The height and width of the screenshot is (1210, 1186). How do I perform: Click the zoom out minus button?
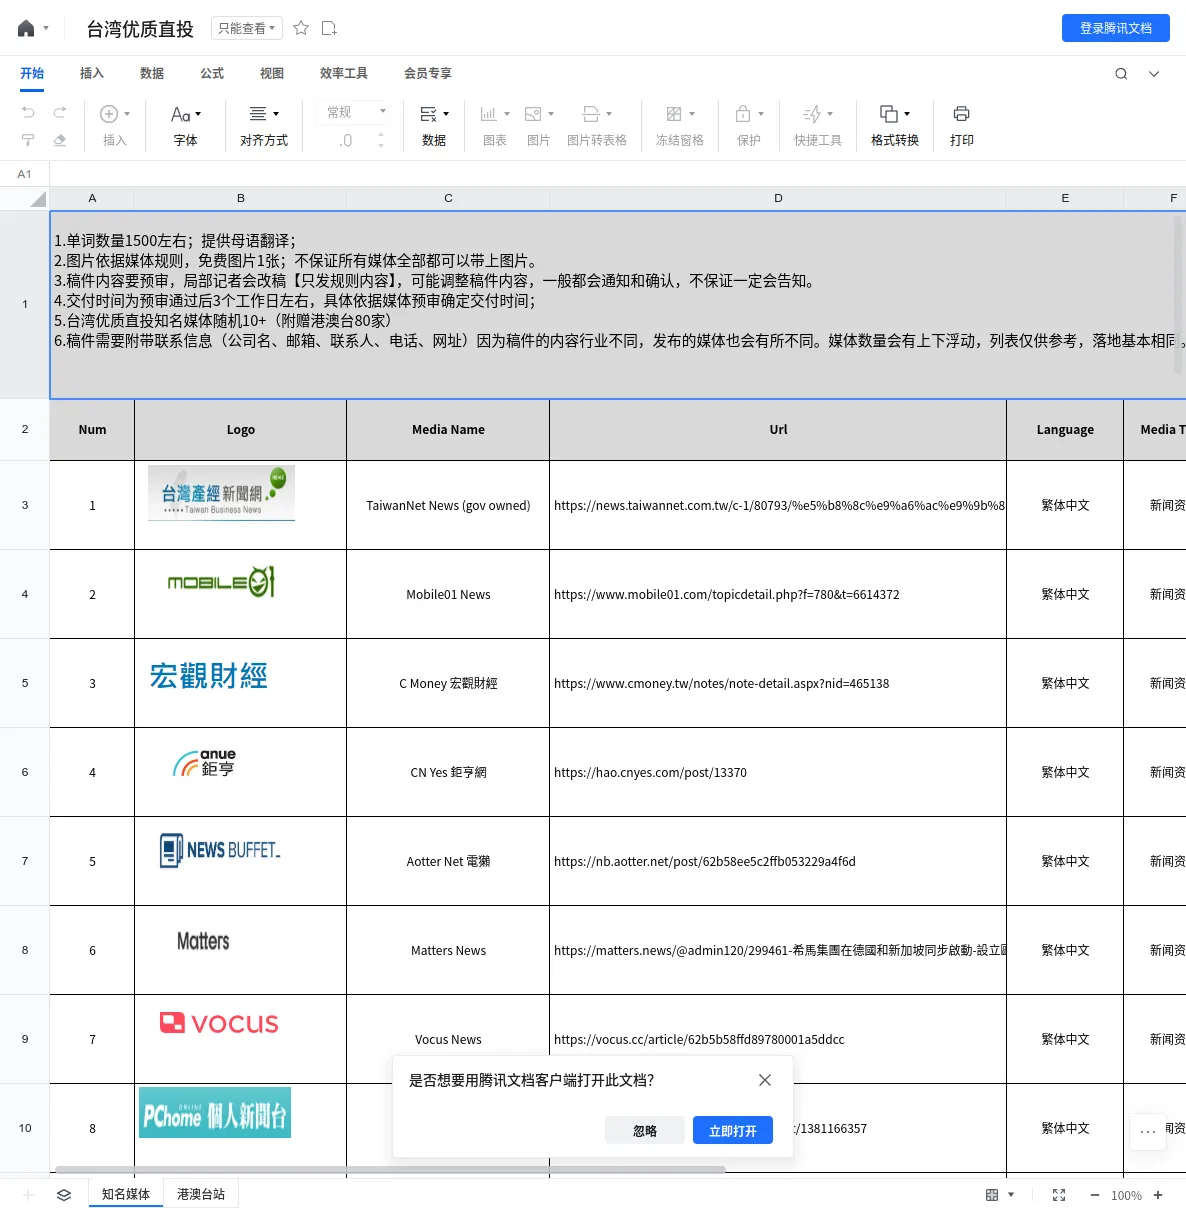1095,1195
